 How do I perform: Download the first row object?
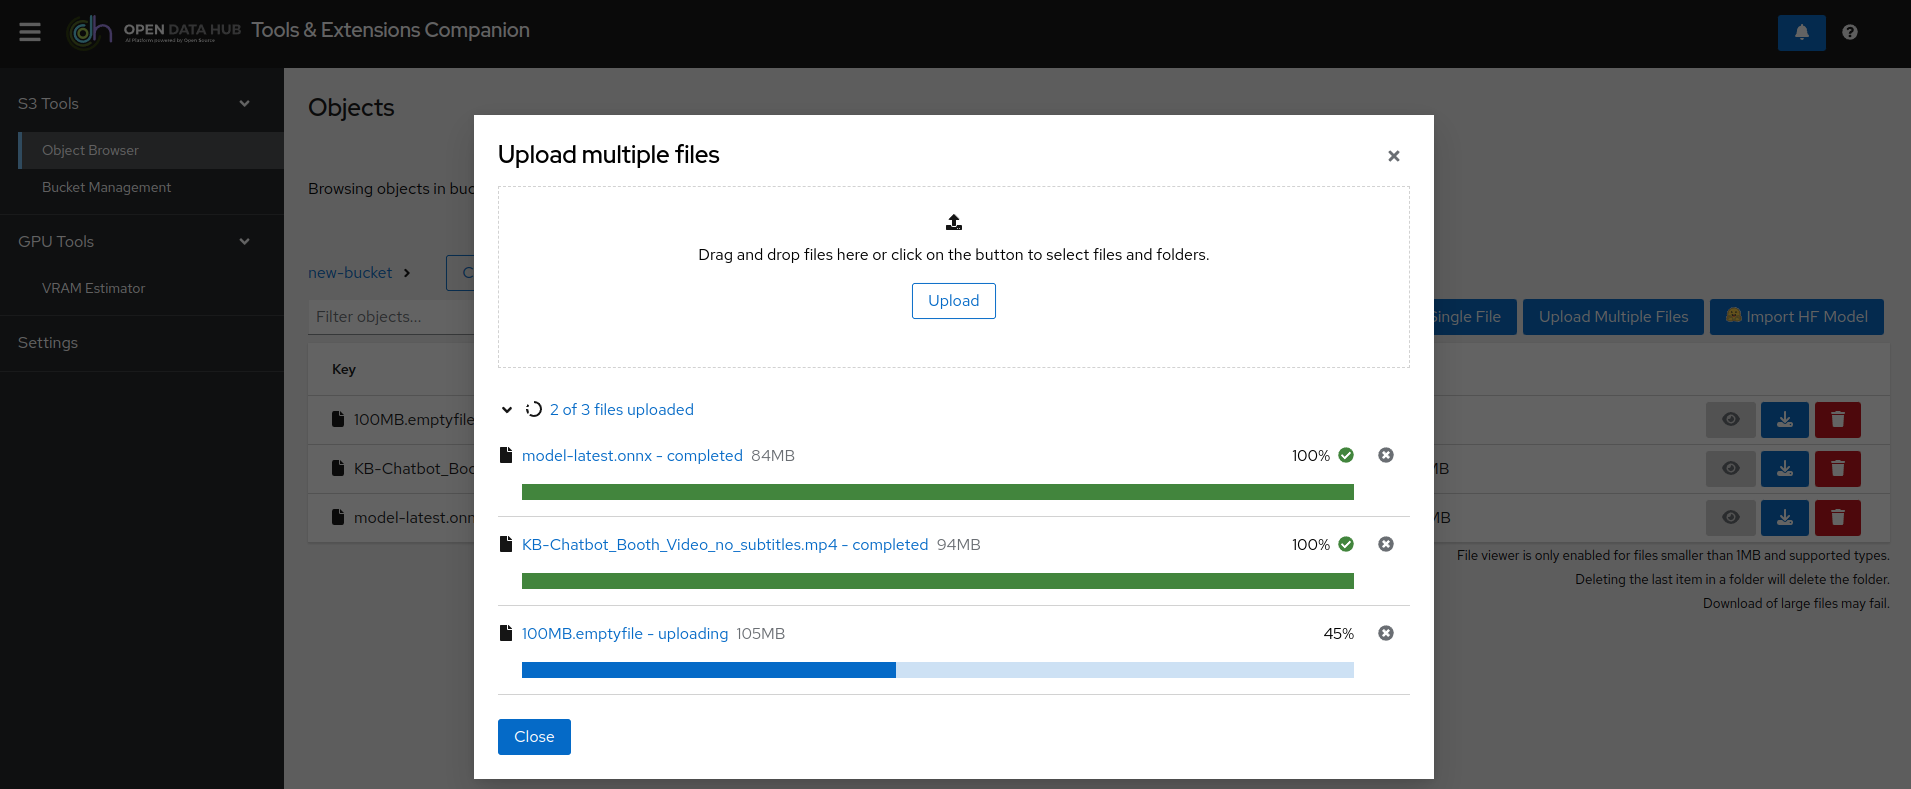(1785, 420)
